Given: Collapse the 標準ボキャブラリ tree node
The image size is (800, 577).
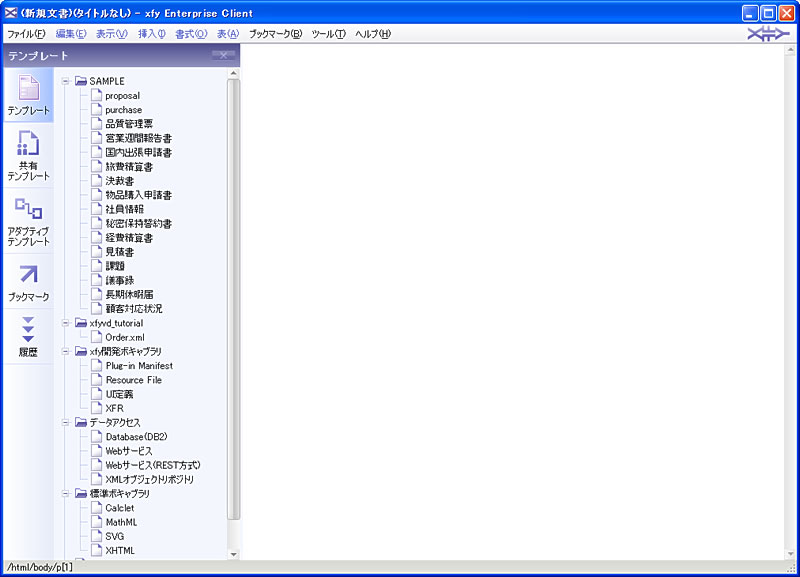Looking at the screenshot, I should [65, 493].
